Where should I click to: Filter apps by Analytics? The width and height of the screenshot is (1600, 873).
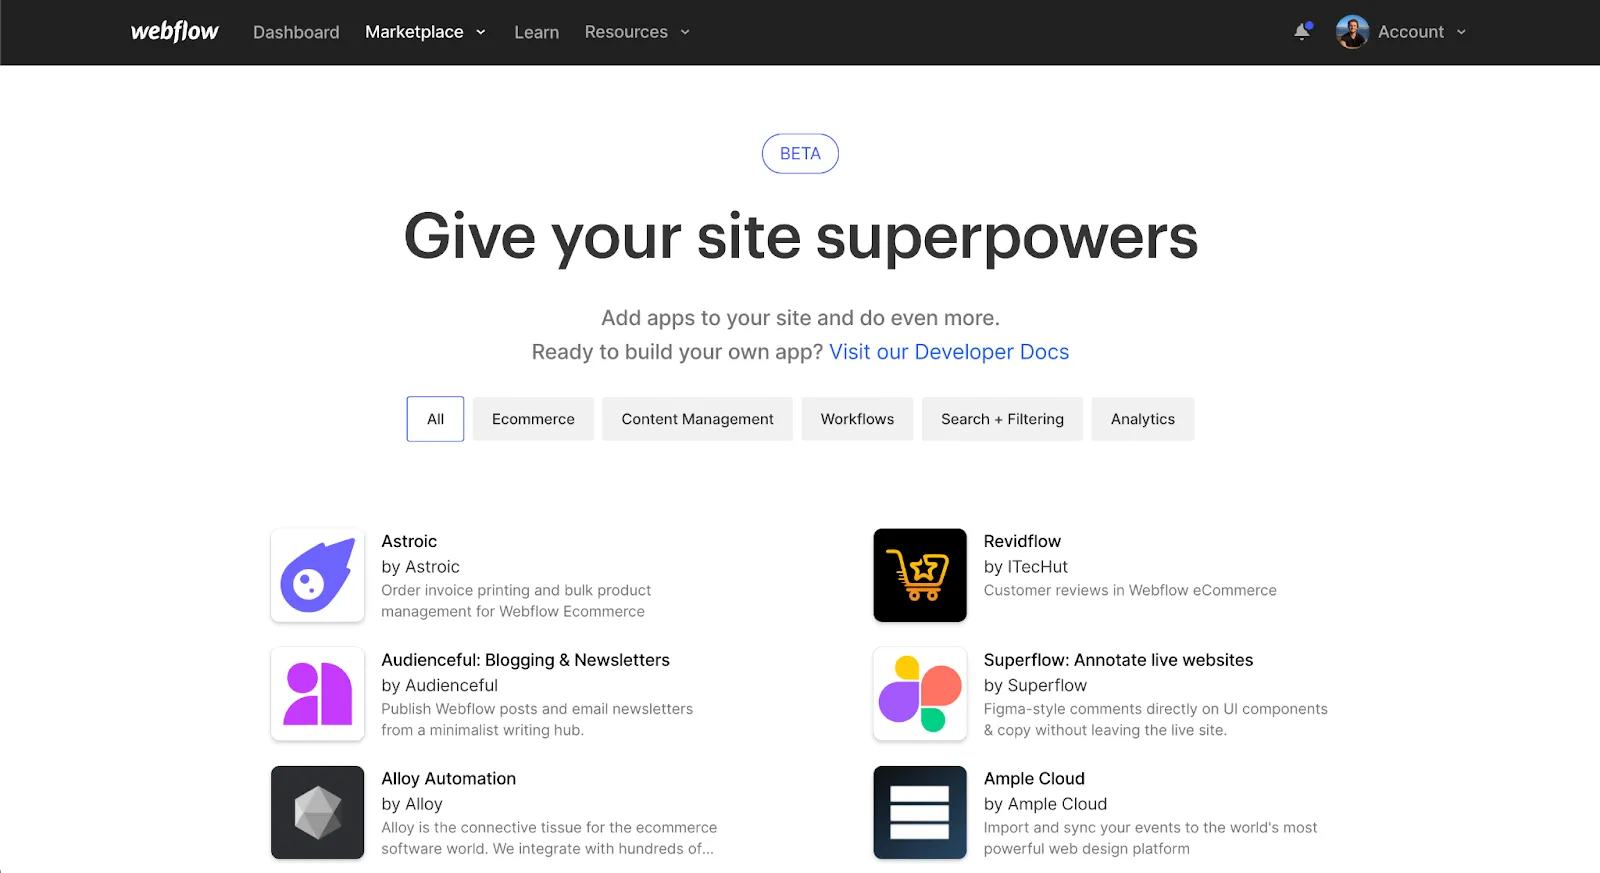(x=1143, y=419)
